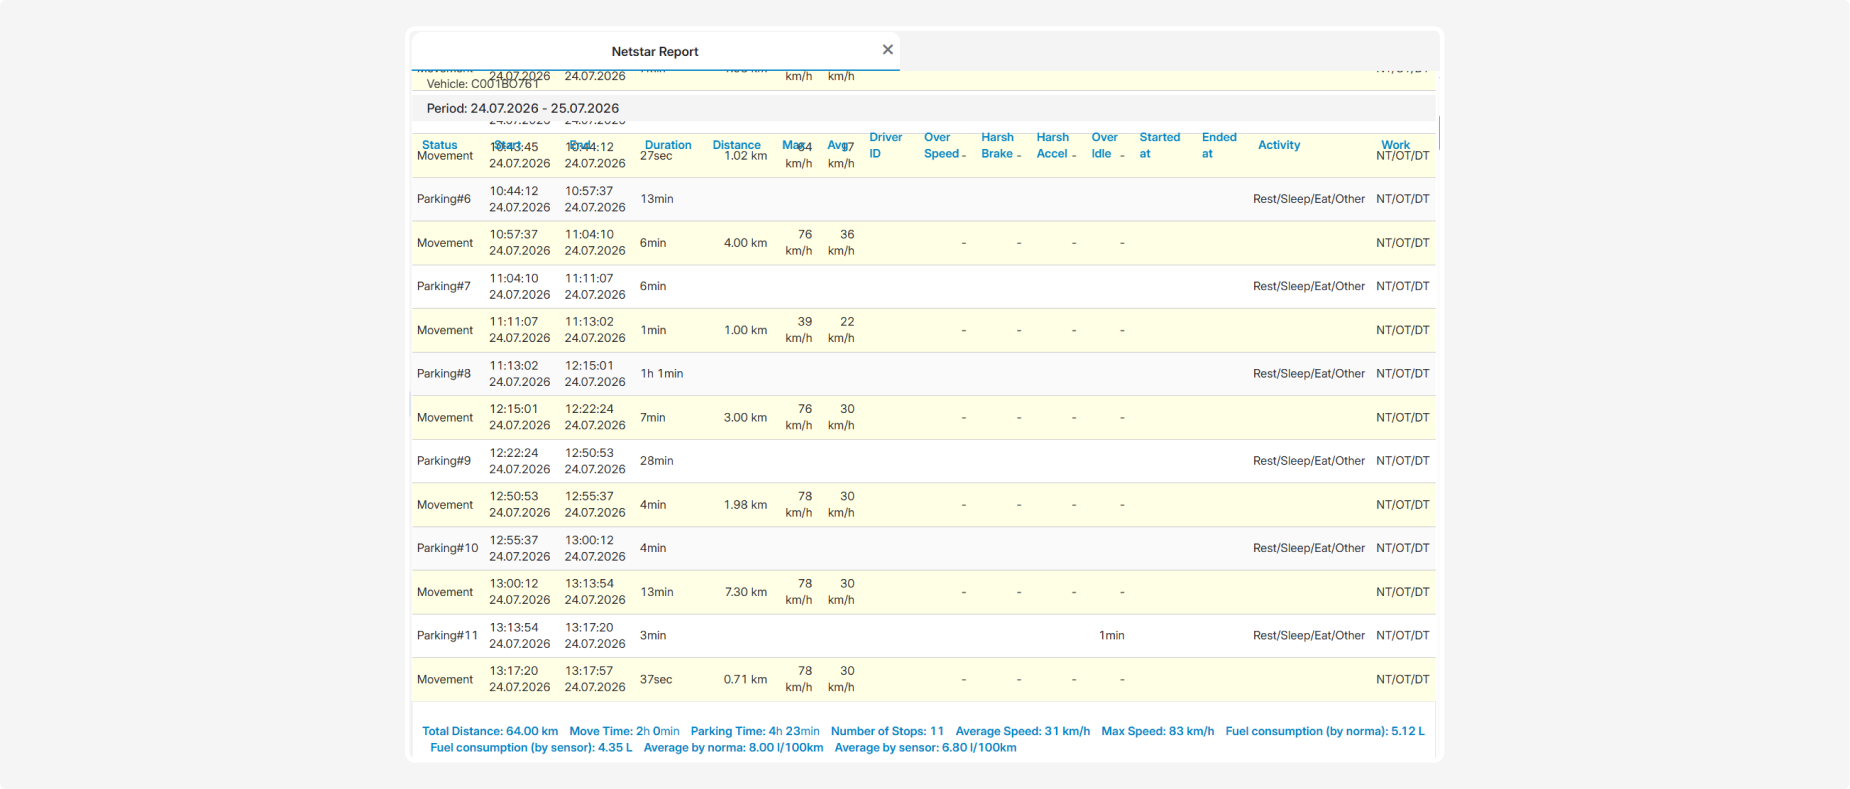The width and height of the screenshot is (1850, 789).
Task: Click the 12:50:53 end time of Parking#9
Action: tap(590, 453)
